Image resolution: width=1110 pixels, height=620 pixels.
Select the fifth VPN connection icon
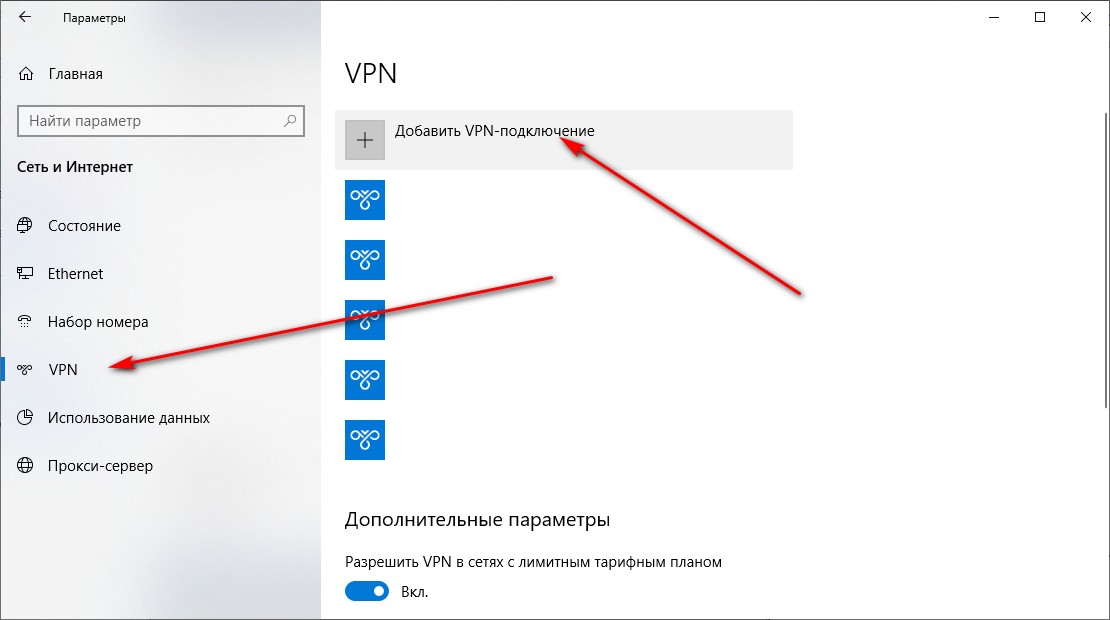[365, 440]
